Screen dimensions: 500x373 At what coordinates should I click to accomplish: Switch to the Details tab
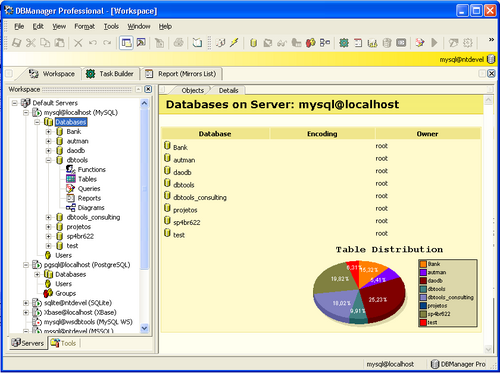coord(228,90)
